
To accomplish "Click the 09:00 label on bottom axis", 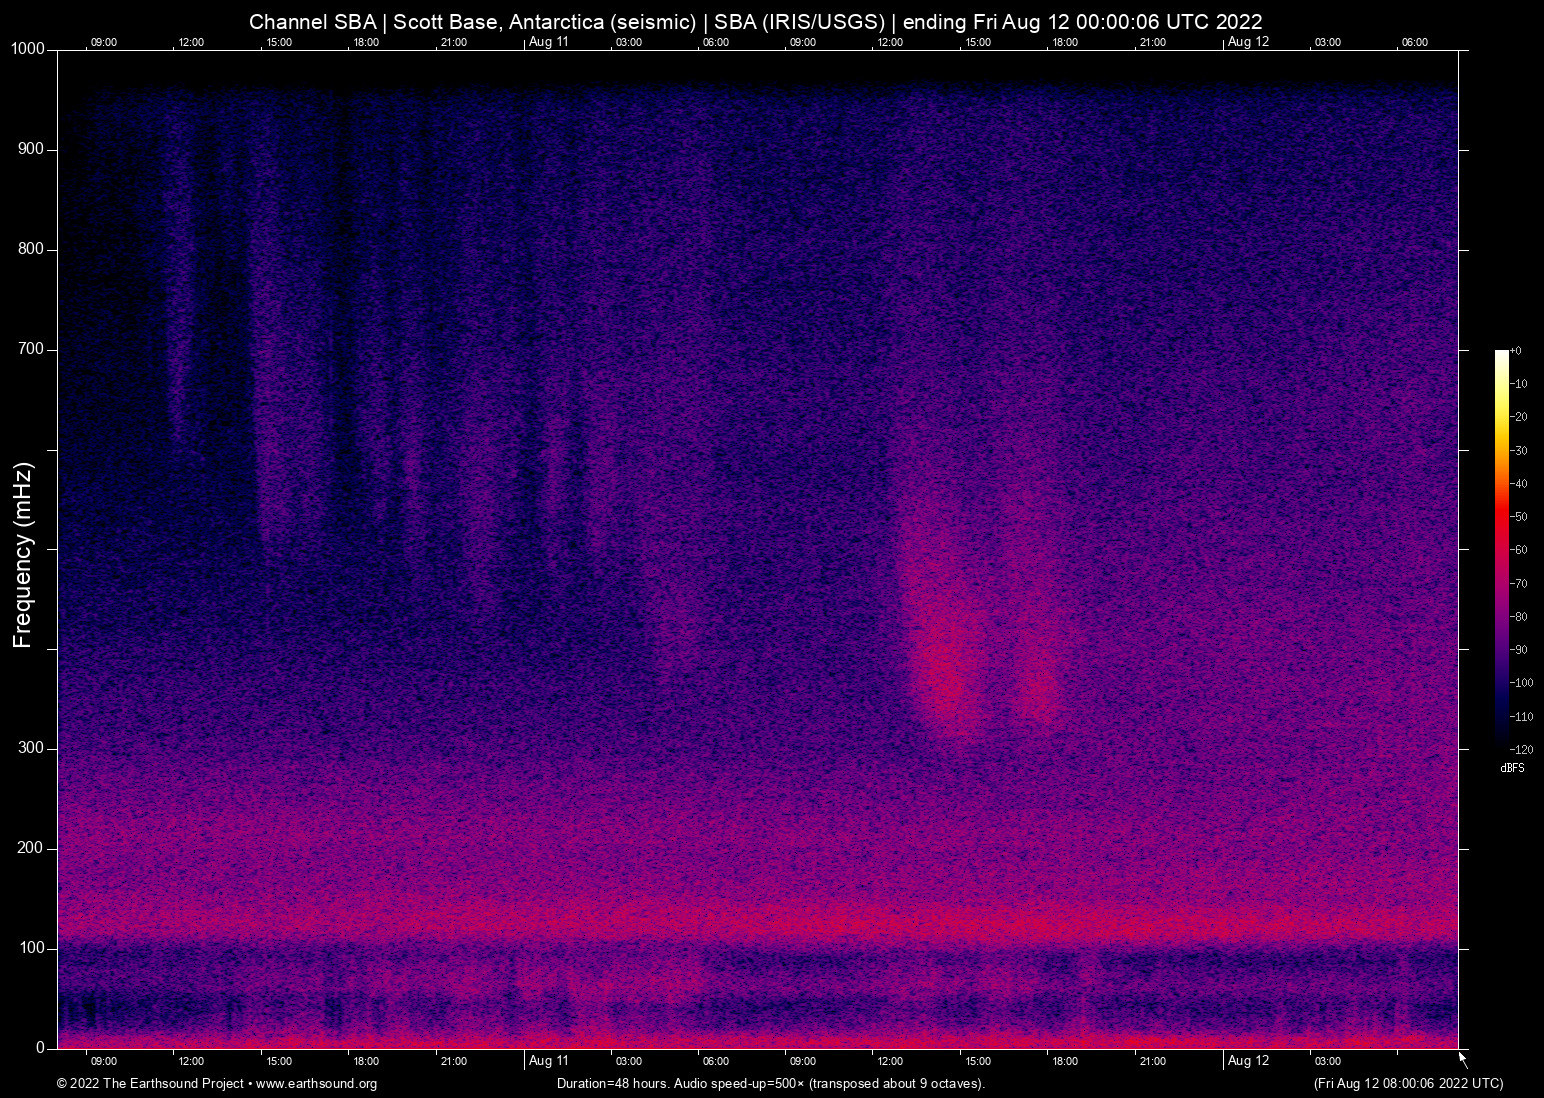I will 103,1061.
